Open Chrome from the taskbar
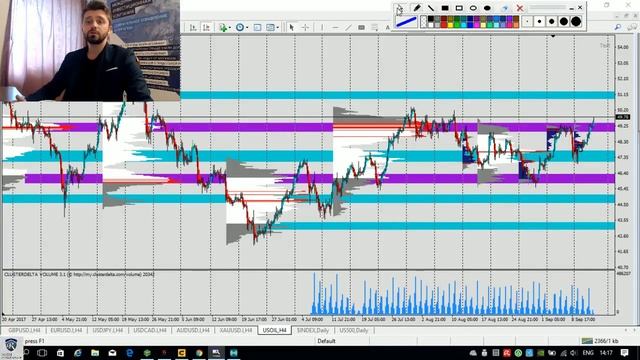This screenshot has width=640, height=360. pyautogui.click(x=199, y=353)
